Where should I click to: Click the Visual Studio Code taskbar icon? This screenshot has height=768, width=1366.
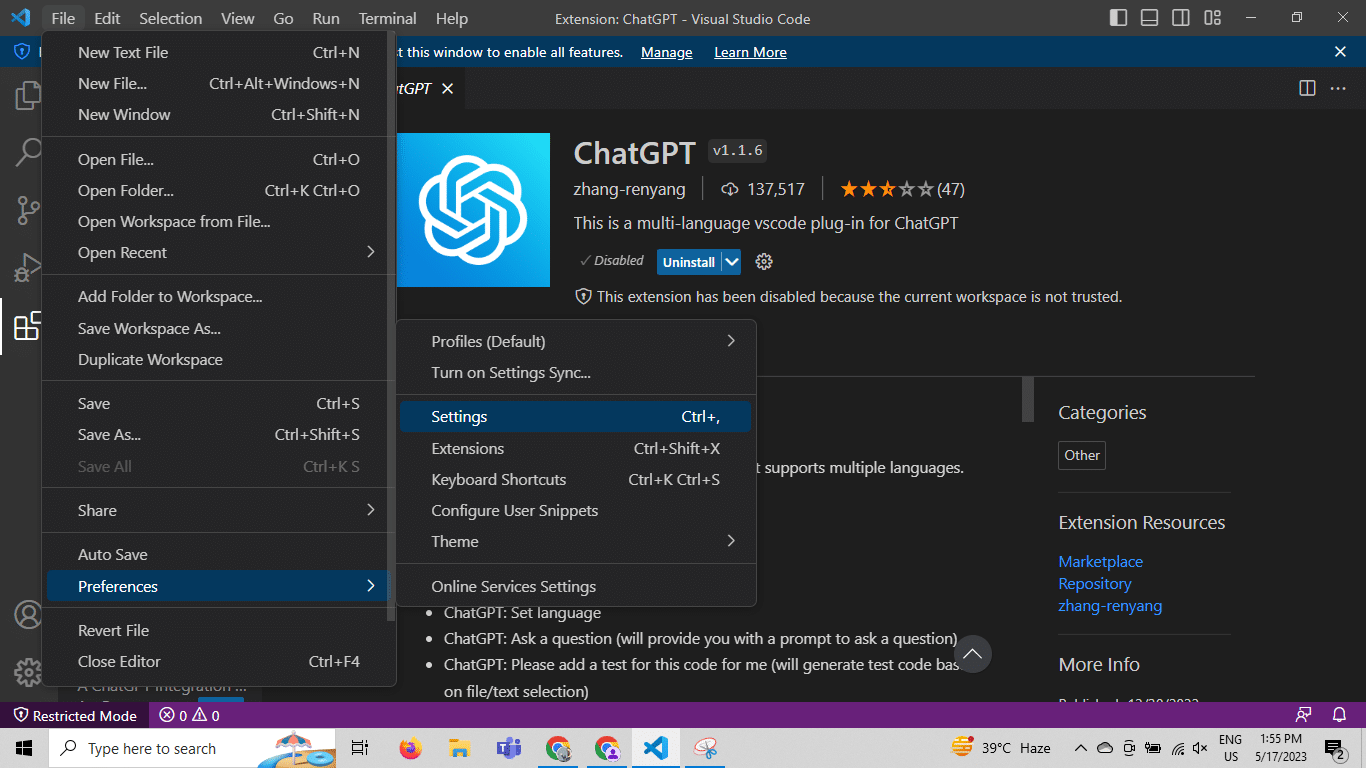pyautogui.click(x=656, y=748)
